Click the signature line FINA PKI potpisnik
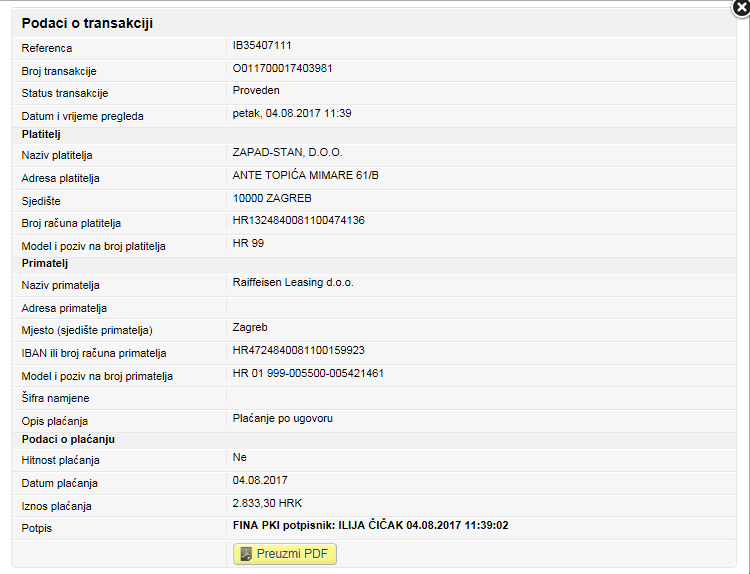This screenshot has width=750, height=574. tap(370, 525)
